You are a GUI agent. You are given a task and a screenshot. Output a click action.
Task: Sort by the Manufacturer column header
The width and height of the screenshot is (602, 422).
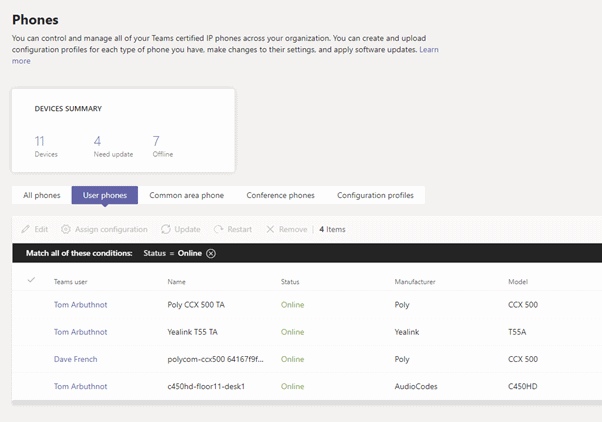pos(421,282)
